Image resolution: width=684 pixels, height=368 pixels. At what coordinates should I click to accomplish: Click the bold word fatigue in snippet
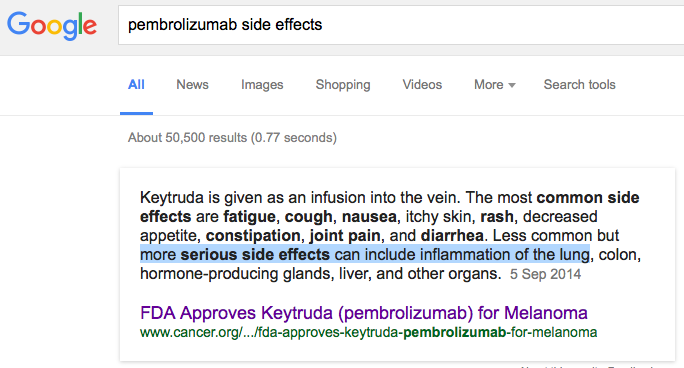coord(250,217)
